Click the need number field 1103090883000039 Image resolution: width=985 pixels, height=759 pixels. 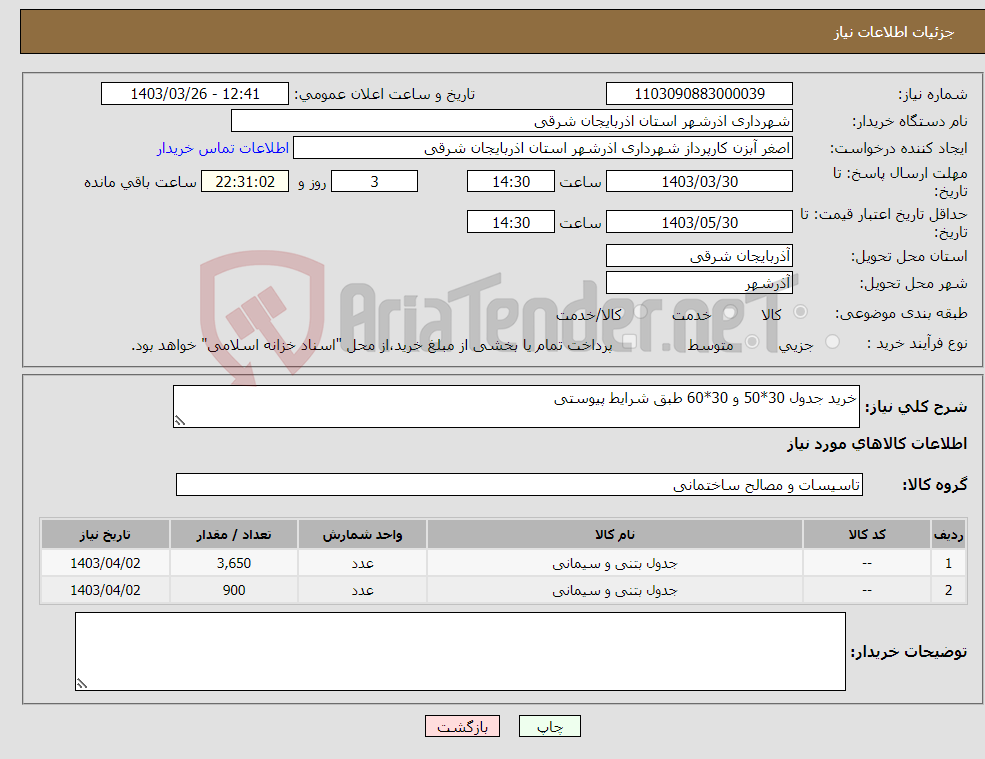699,94
